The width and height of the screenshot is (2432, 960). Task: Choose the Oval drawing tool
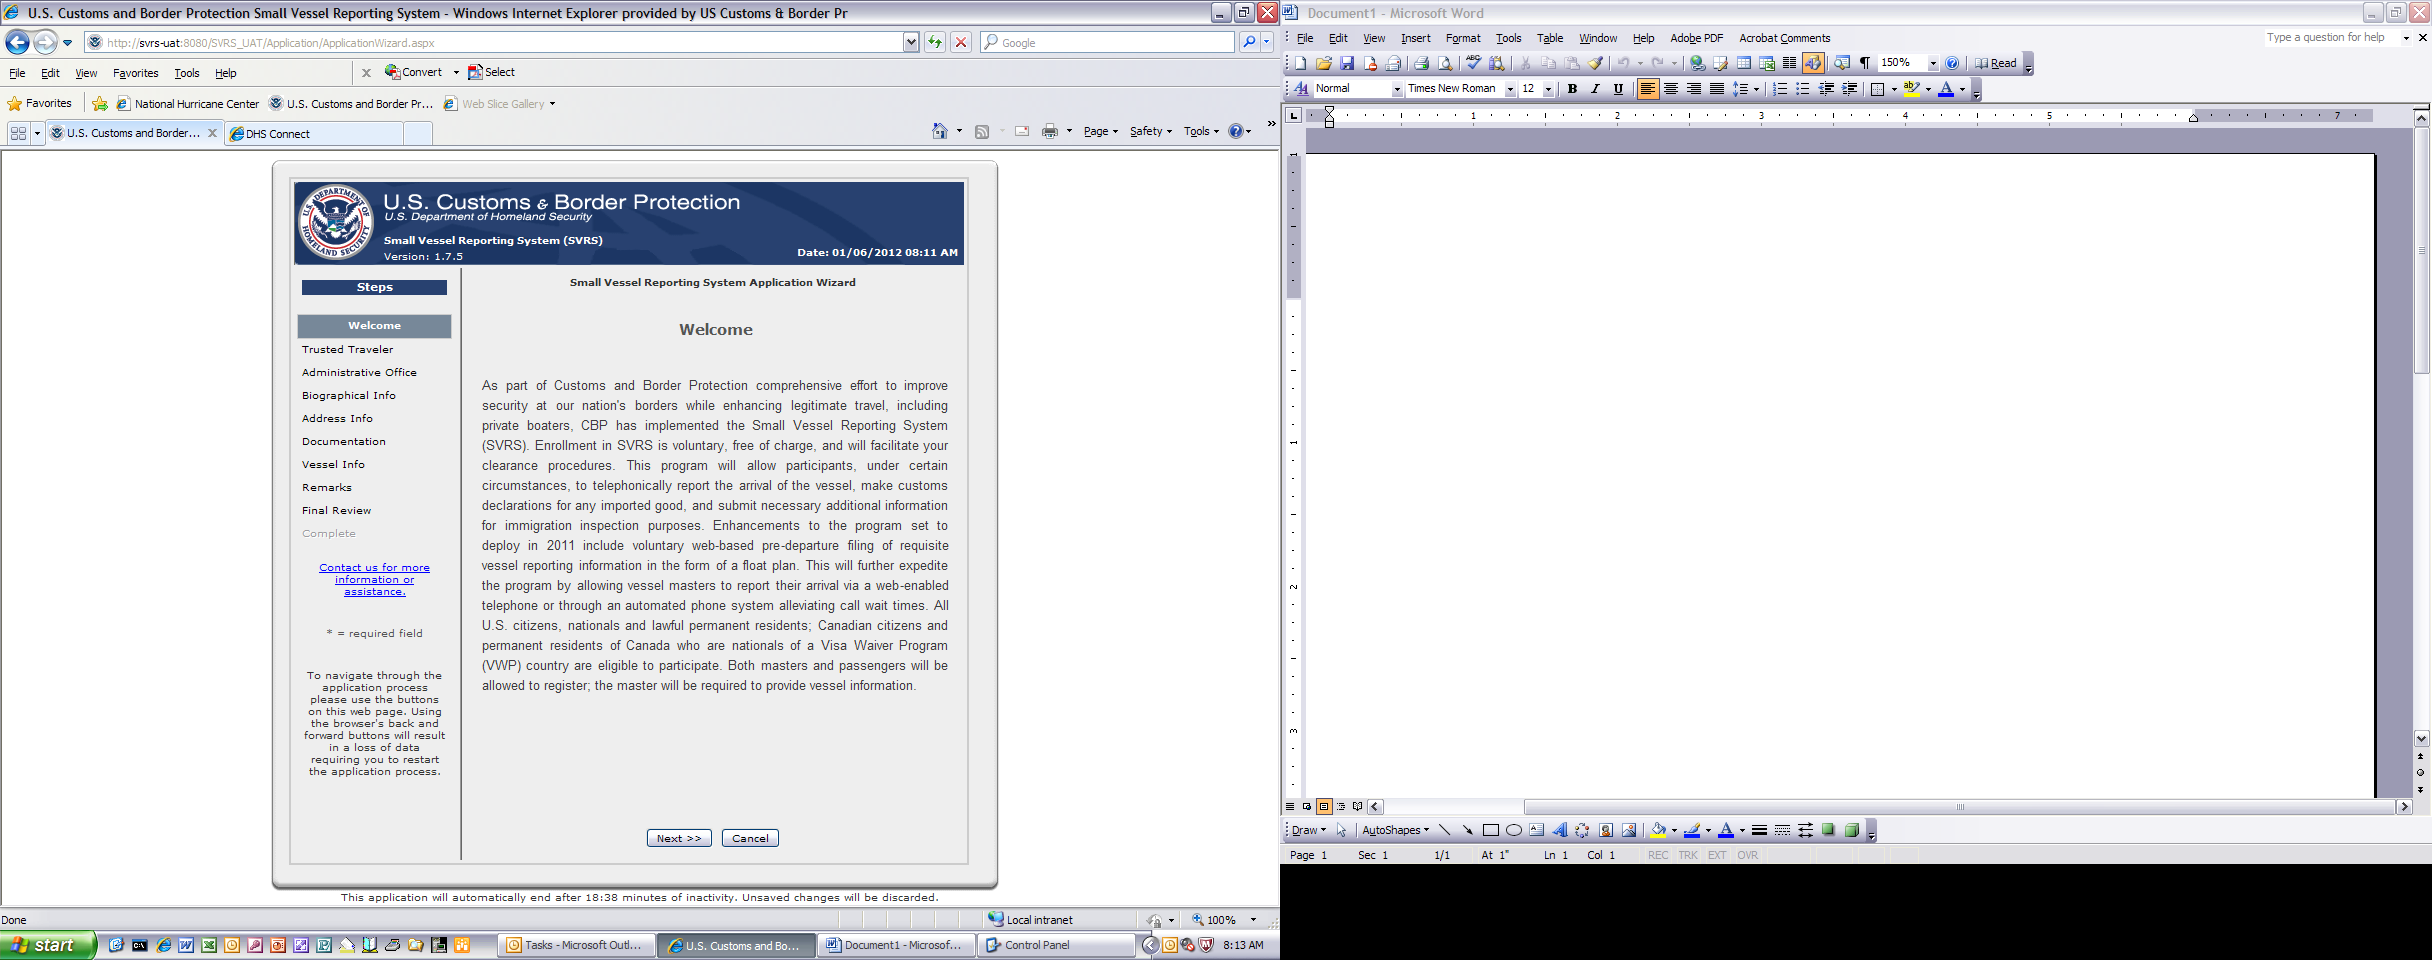pos(1513,830)
